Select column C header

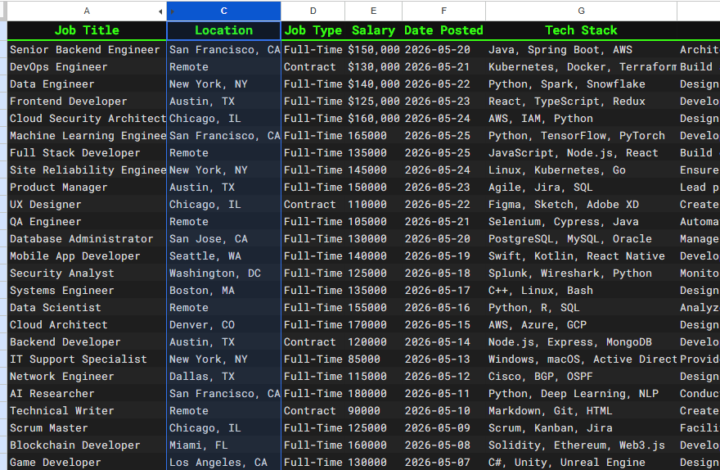[224, 11]
